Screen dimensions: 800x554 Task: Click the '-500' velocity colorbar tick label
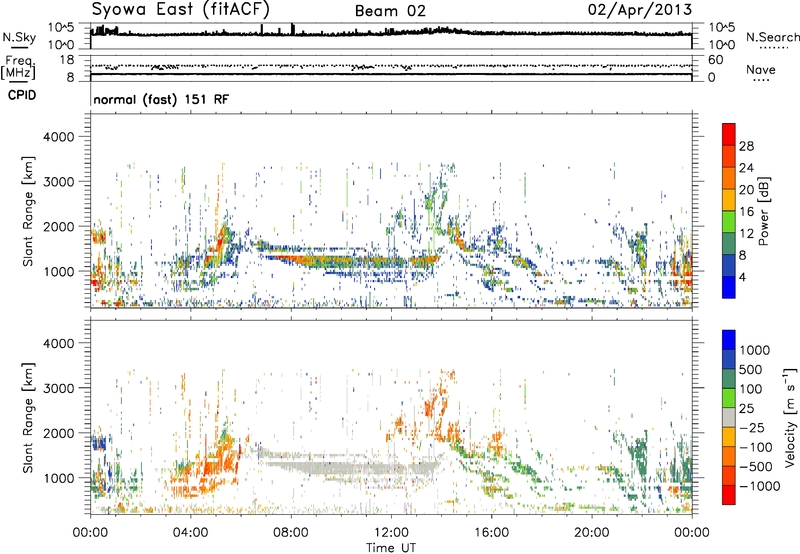(x=755, y=466)
